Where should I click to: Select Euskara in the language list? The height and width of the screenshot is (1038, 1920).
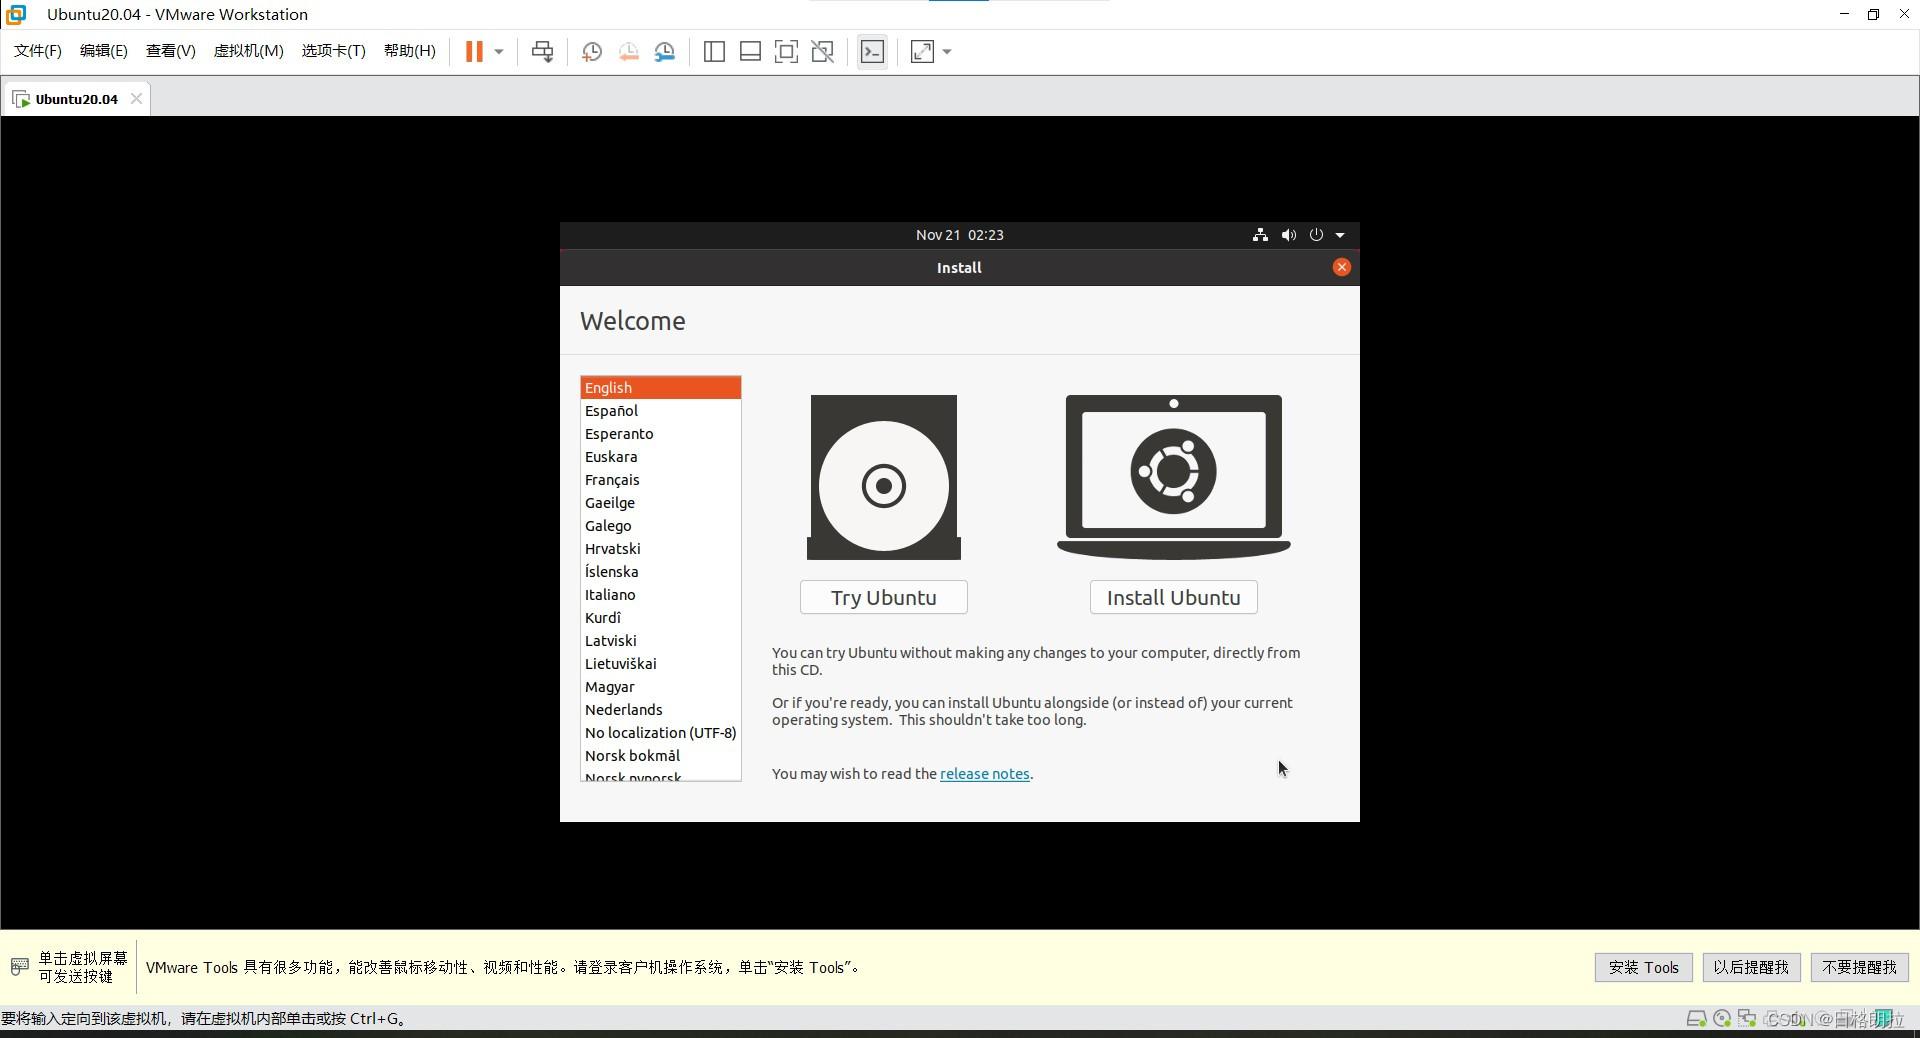coord(660,457)
